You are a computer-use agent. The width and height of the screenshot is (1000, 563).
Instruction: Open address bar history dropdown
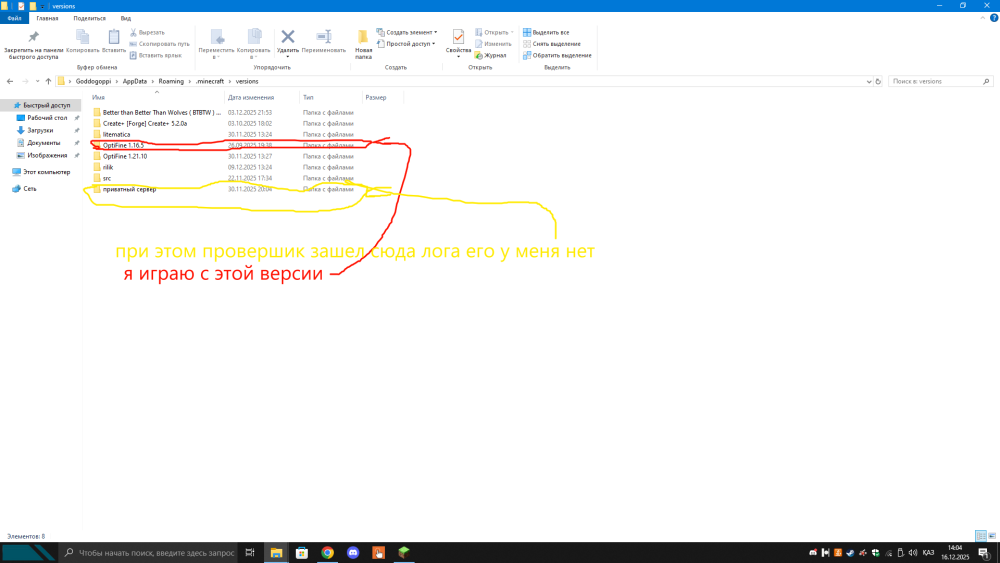(869, 82)
